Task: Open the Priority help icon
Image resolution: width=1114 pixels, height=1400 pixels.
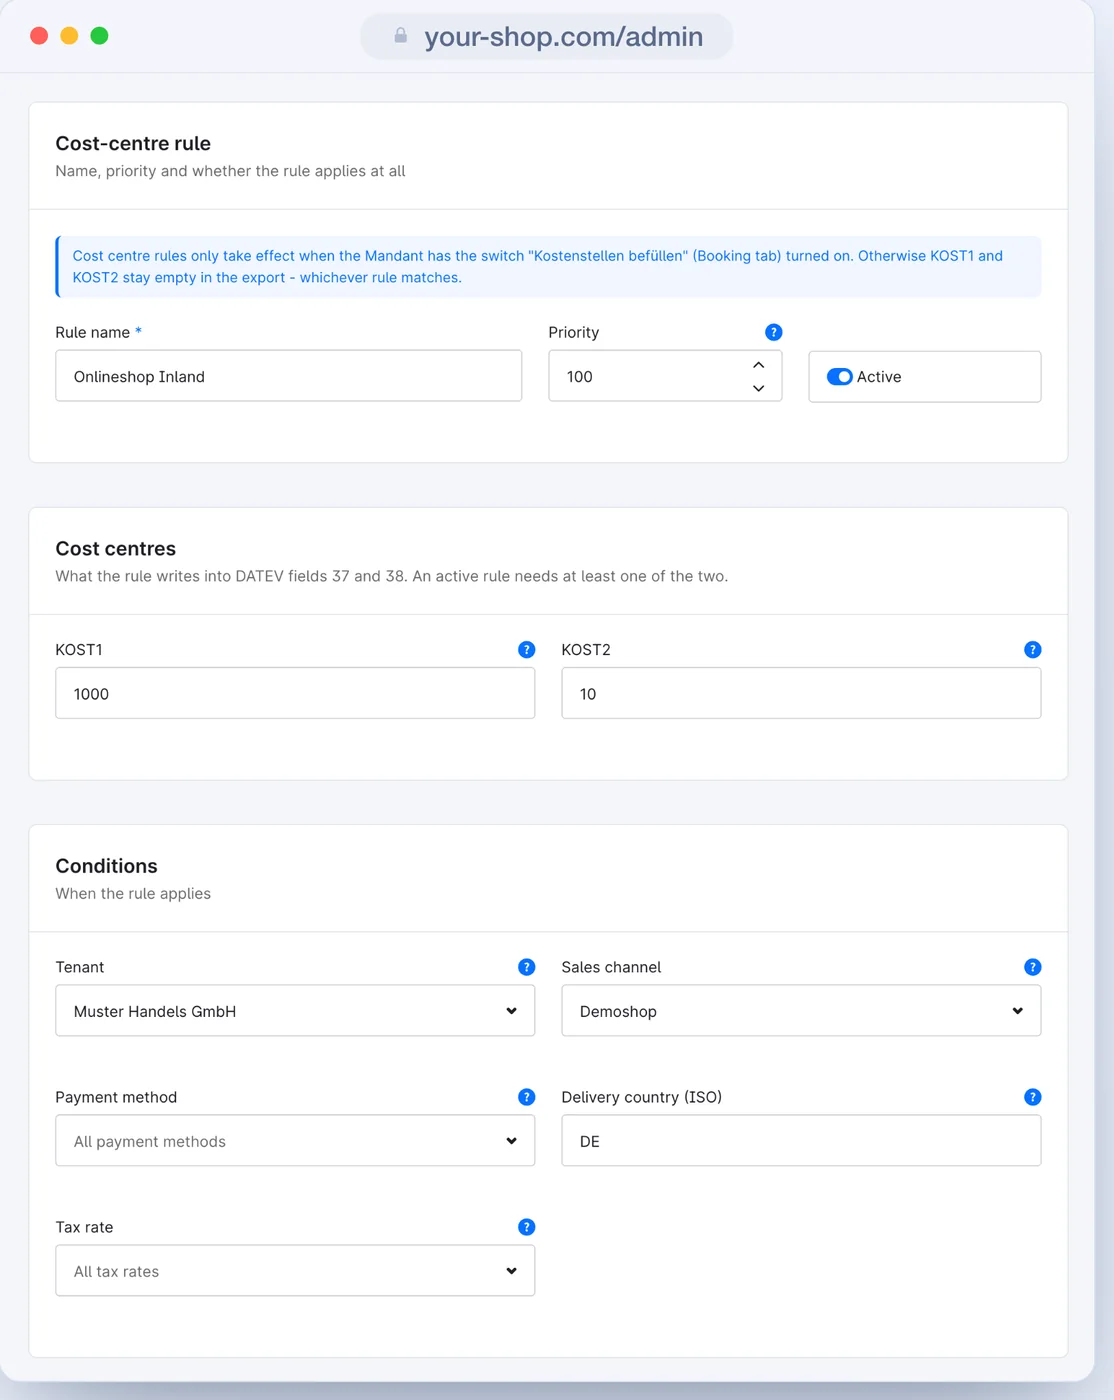Action: point(773,332)
